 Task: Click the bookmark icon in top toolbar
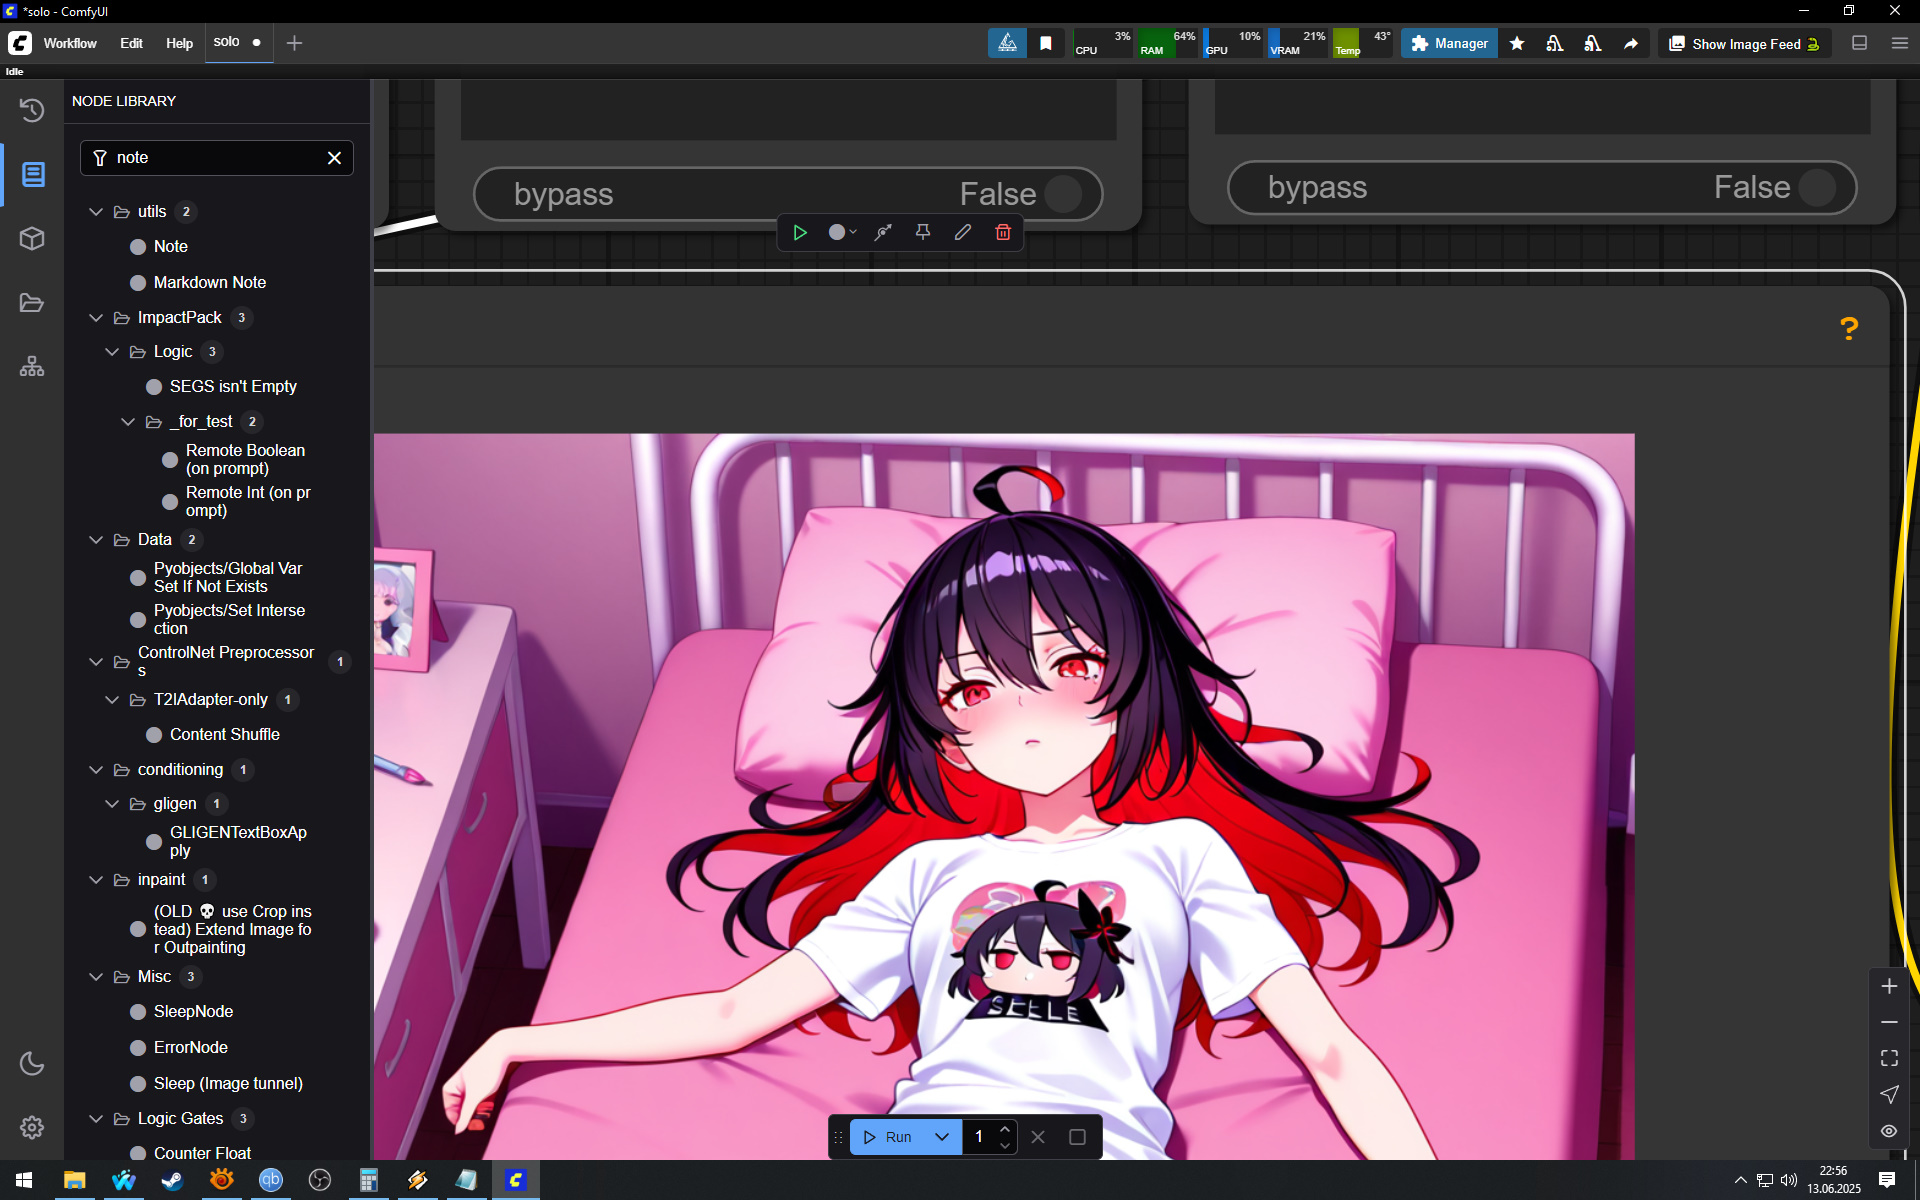click(x=1046, y=43)
